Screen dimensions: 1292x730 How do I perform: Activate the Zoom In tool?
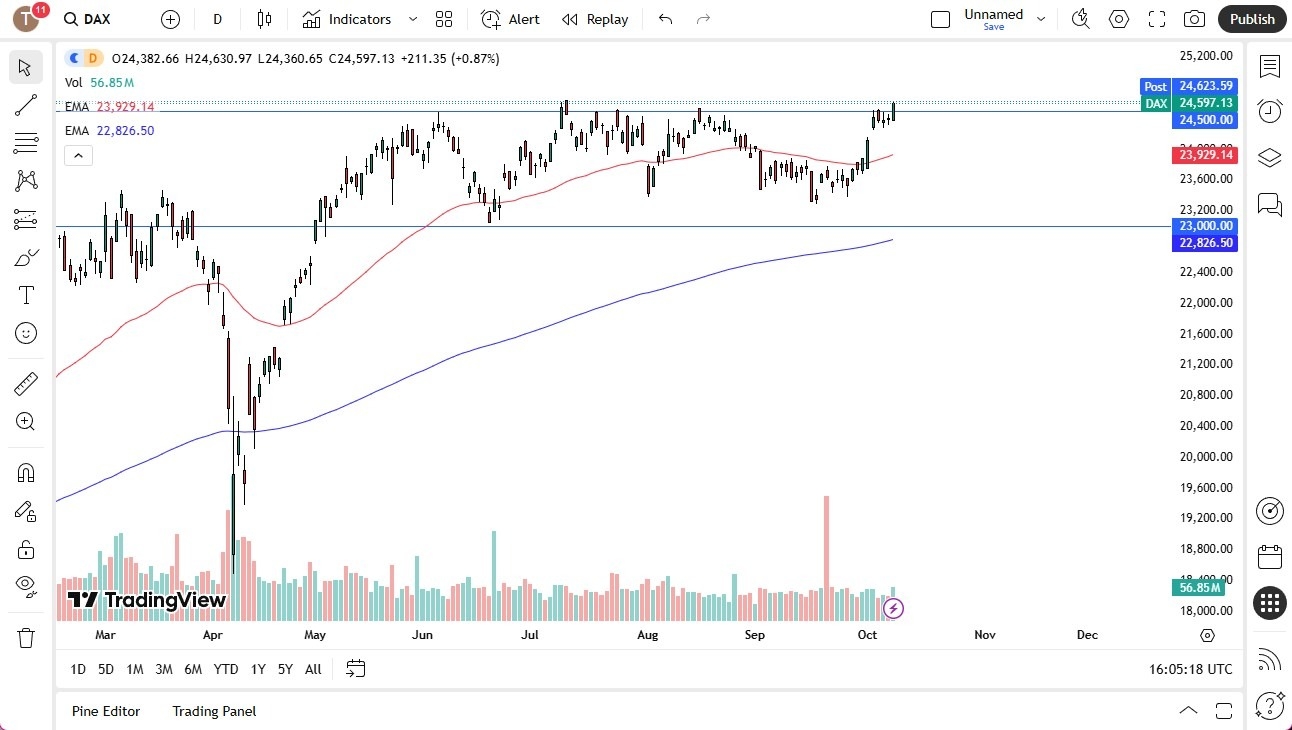[x=25, y=421]
